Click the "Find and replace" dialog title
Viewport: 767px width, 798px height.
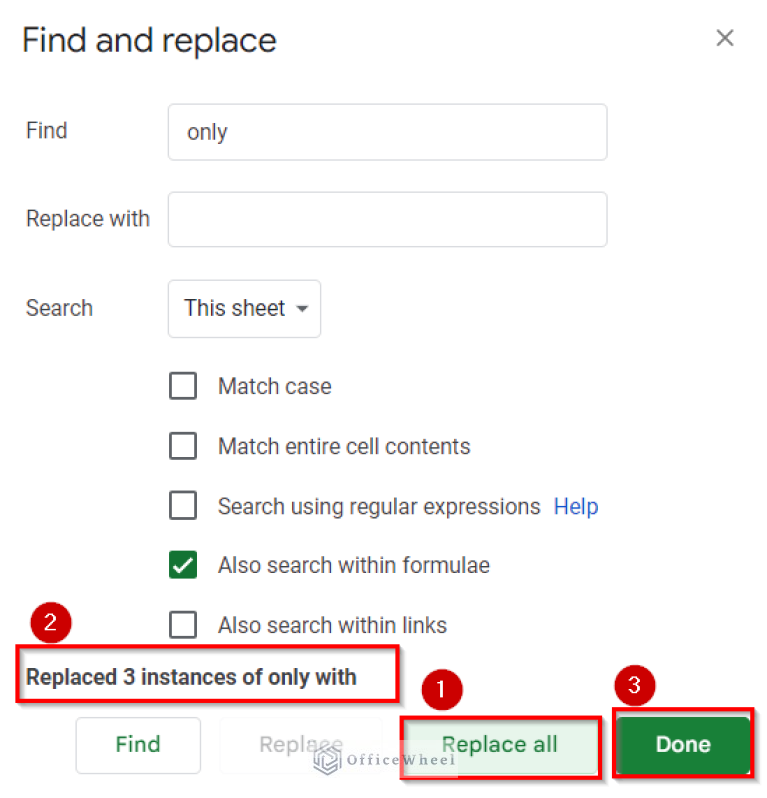pyautogui.click(x=149, y=41)
